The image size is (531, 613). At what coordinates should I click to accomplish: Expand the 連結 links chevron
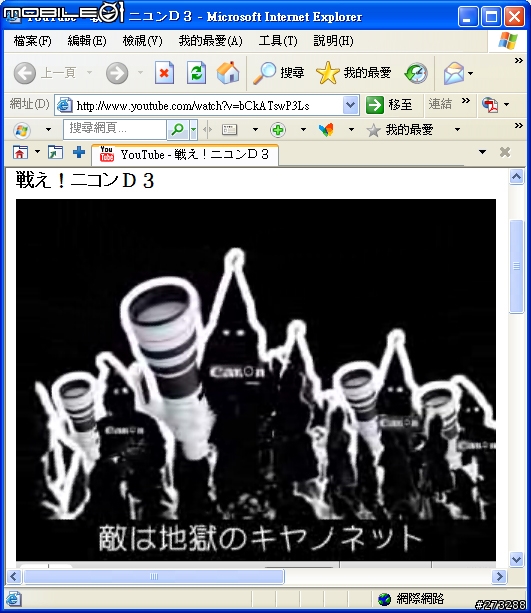coord(465,100)
